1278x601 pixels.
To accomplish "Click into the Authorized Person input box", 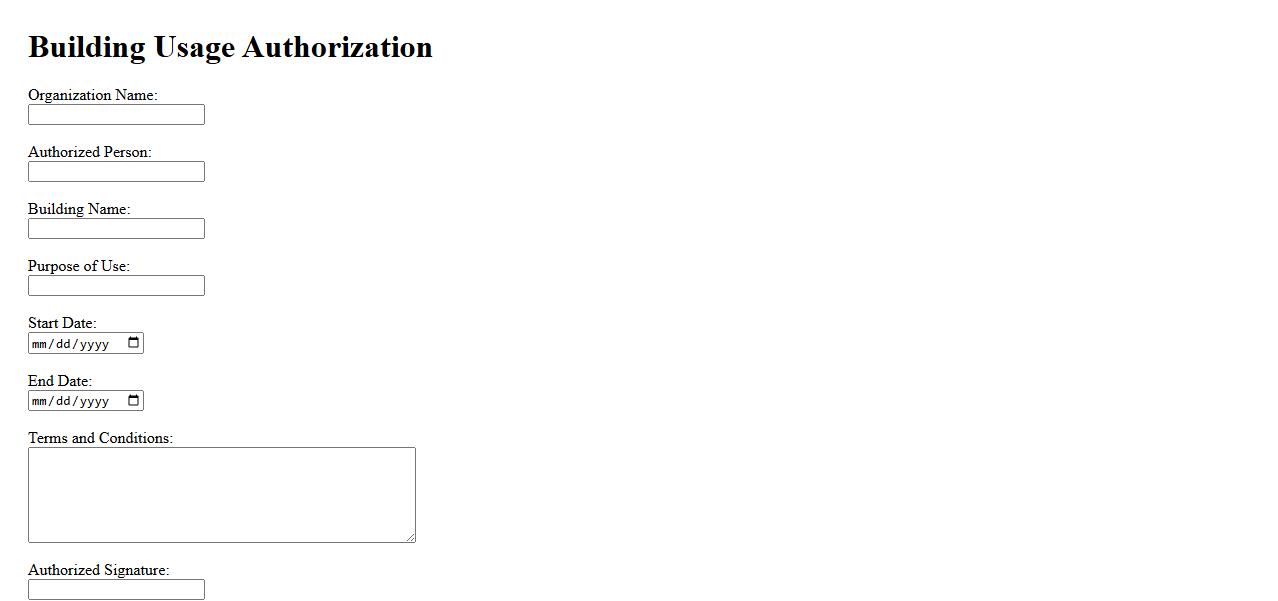I will tap(116, 172).
